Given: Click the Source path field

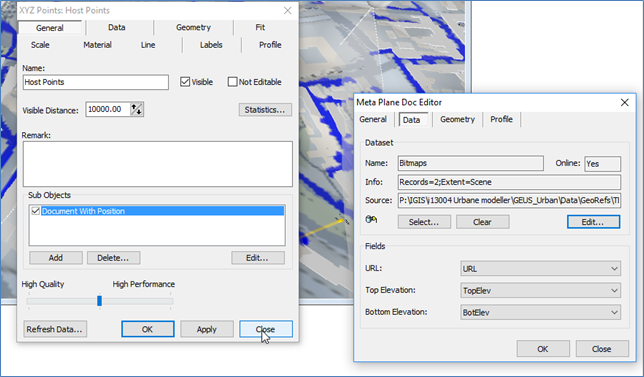Looking at the screenshot, I should click(509, 200).
